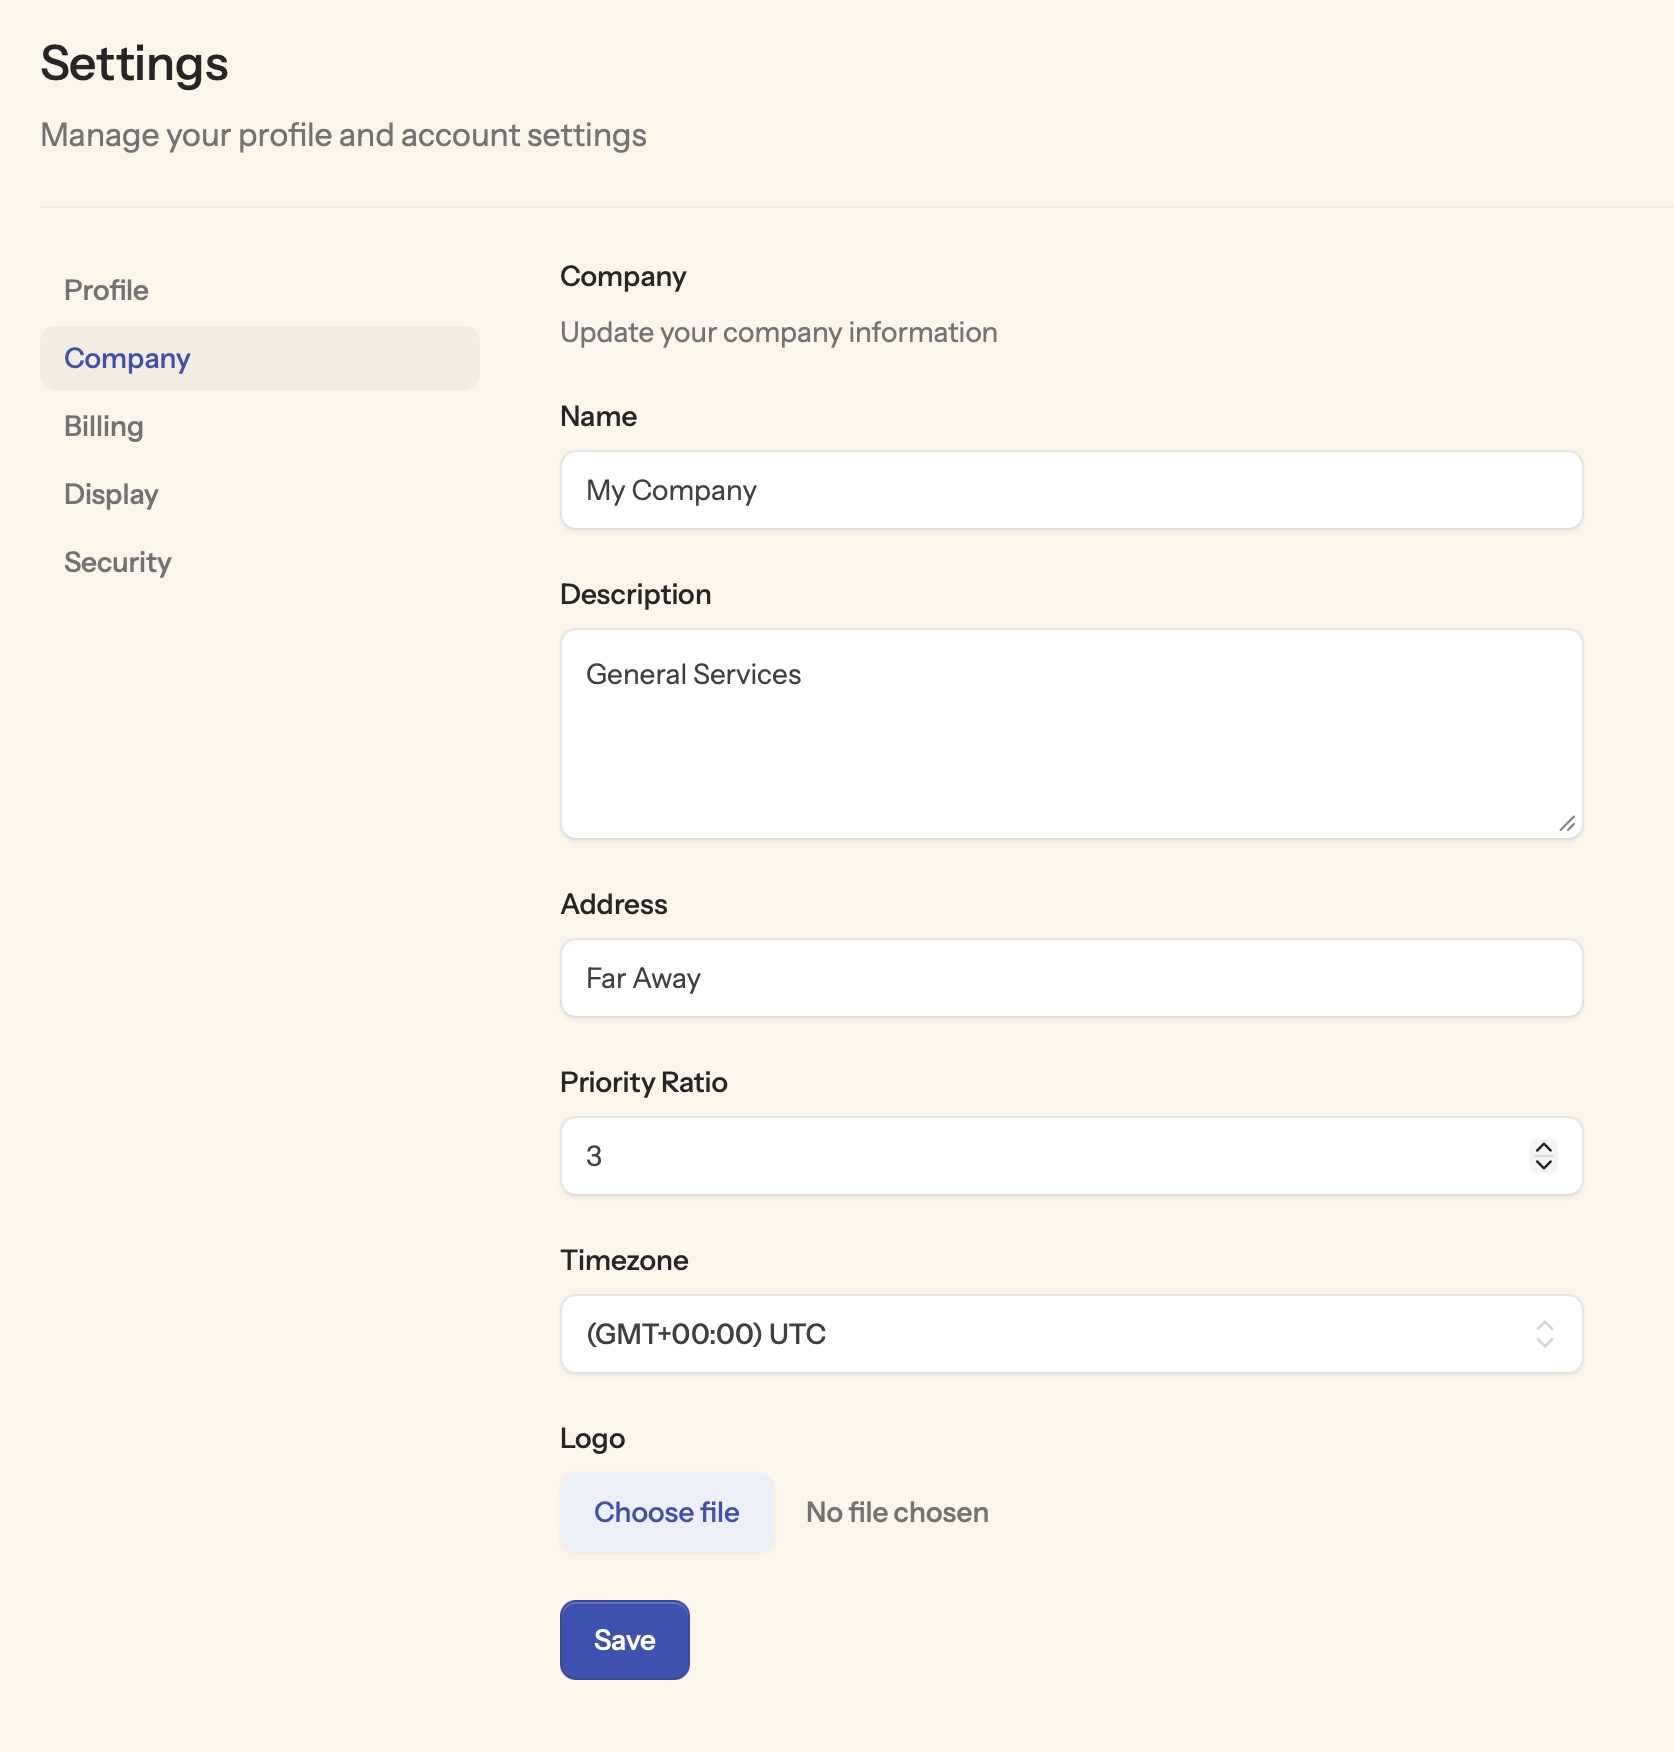This screenshot has width=1674, height=1752.
Task: Open the Display settings tab
Action: pos(111,494)
